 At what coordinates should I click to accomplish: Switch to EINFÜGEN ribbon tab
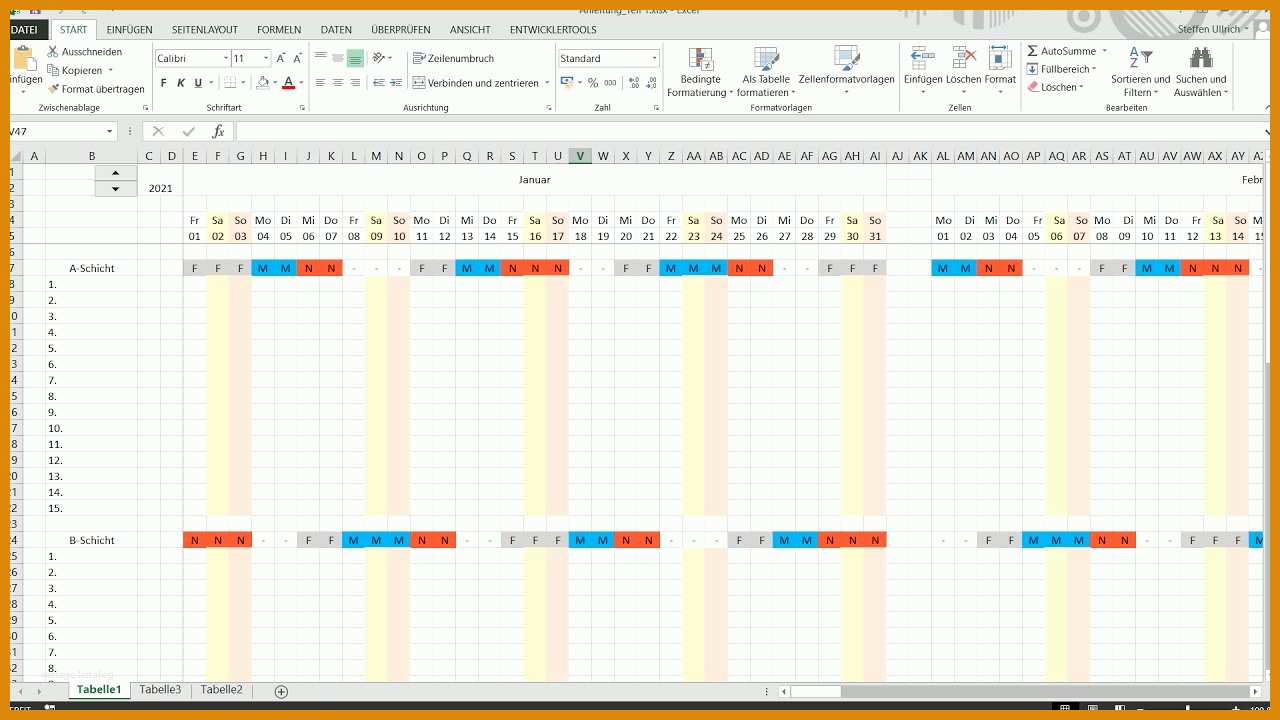pos(129,30)
